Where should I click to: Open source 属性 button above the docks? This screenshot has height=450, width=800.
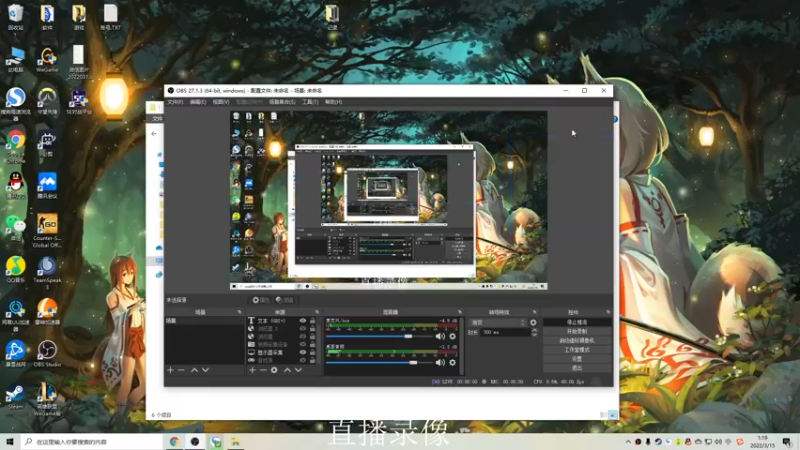(261, 300)
